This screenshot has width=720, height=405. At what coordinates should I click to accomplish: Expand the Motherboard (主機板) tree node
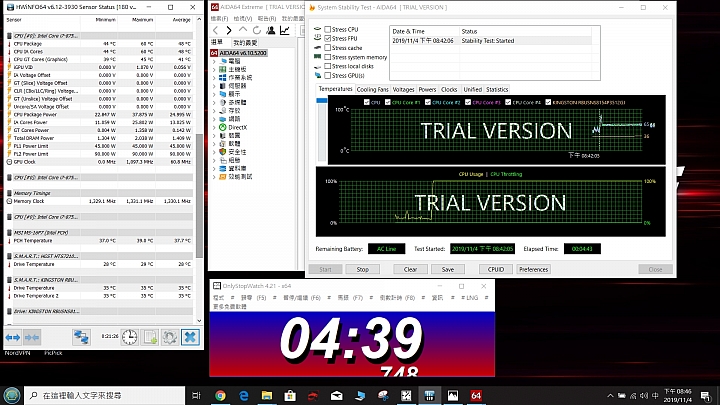coord(214,69)
